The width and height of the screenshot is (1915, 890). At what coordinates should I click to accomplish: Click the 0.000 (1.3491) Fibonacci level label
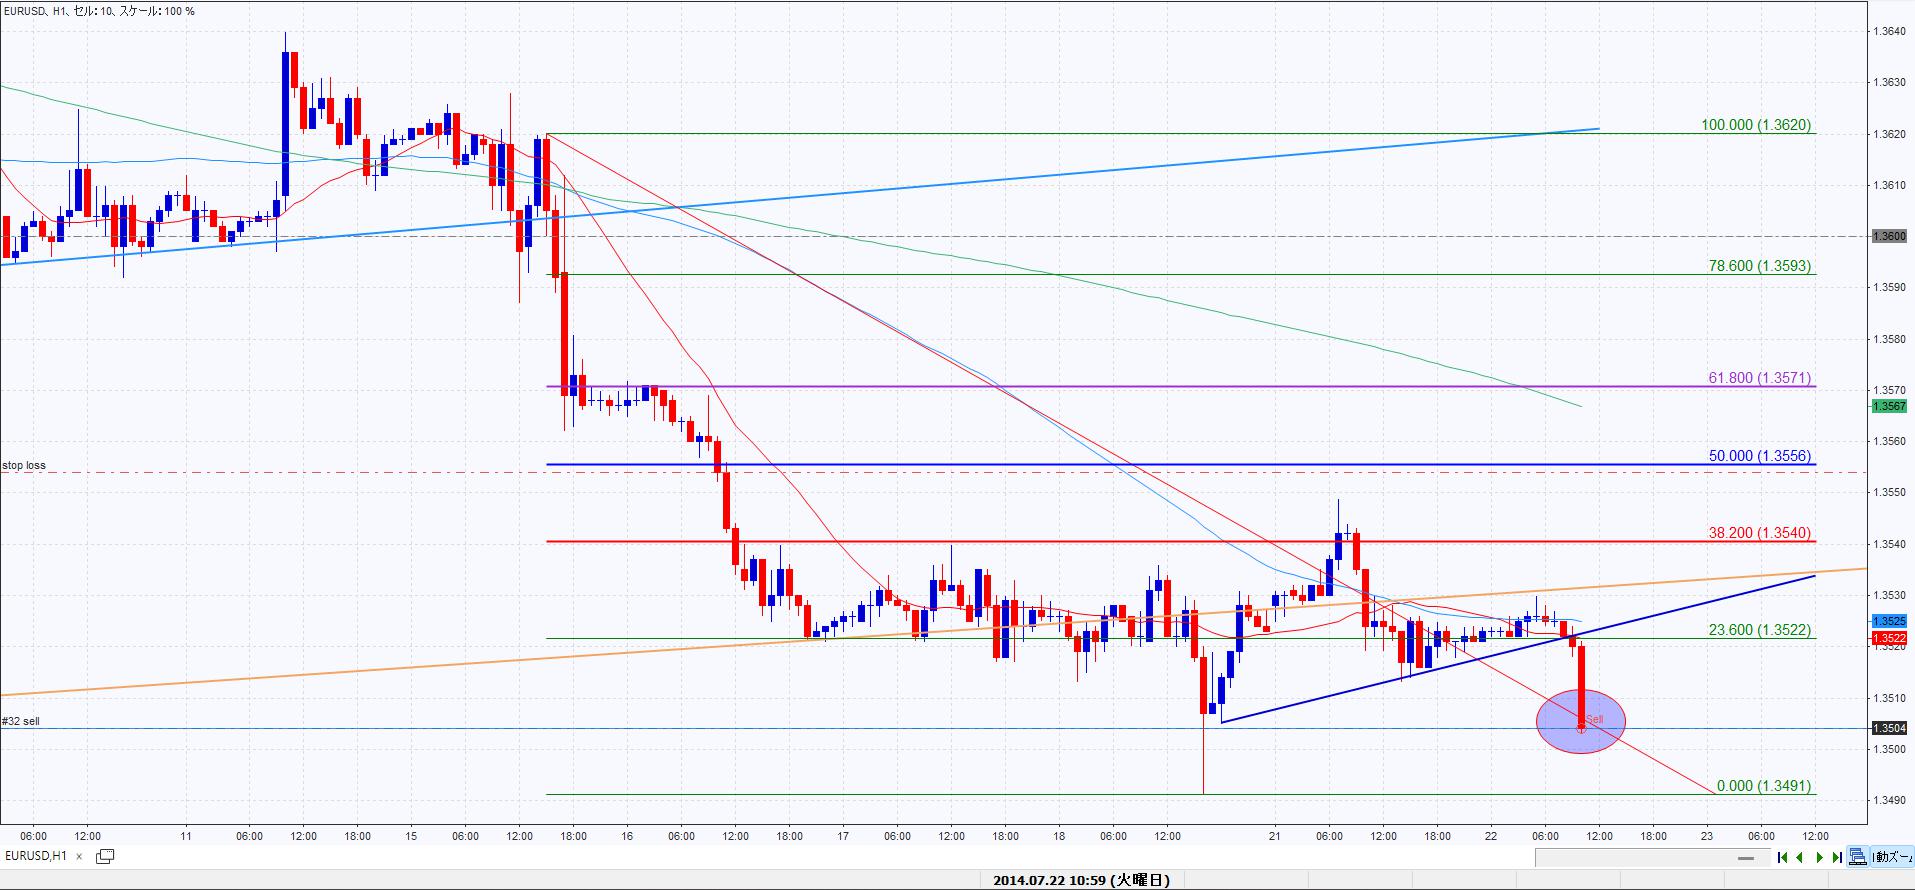point(1763,786)
